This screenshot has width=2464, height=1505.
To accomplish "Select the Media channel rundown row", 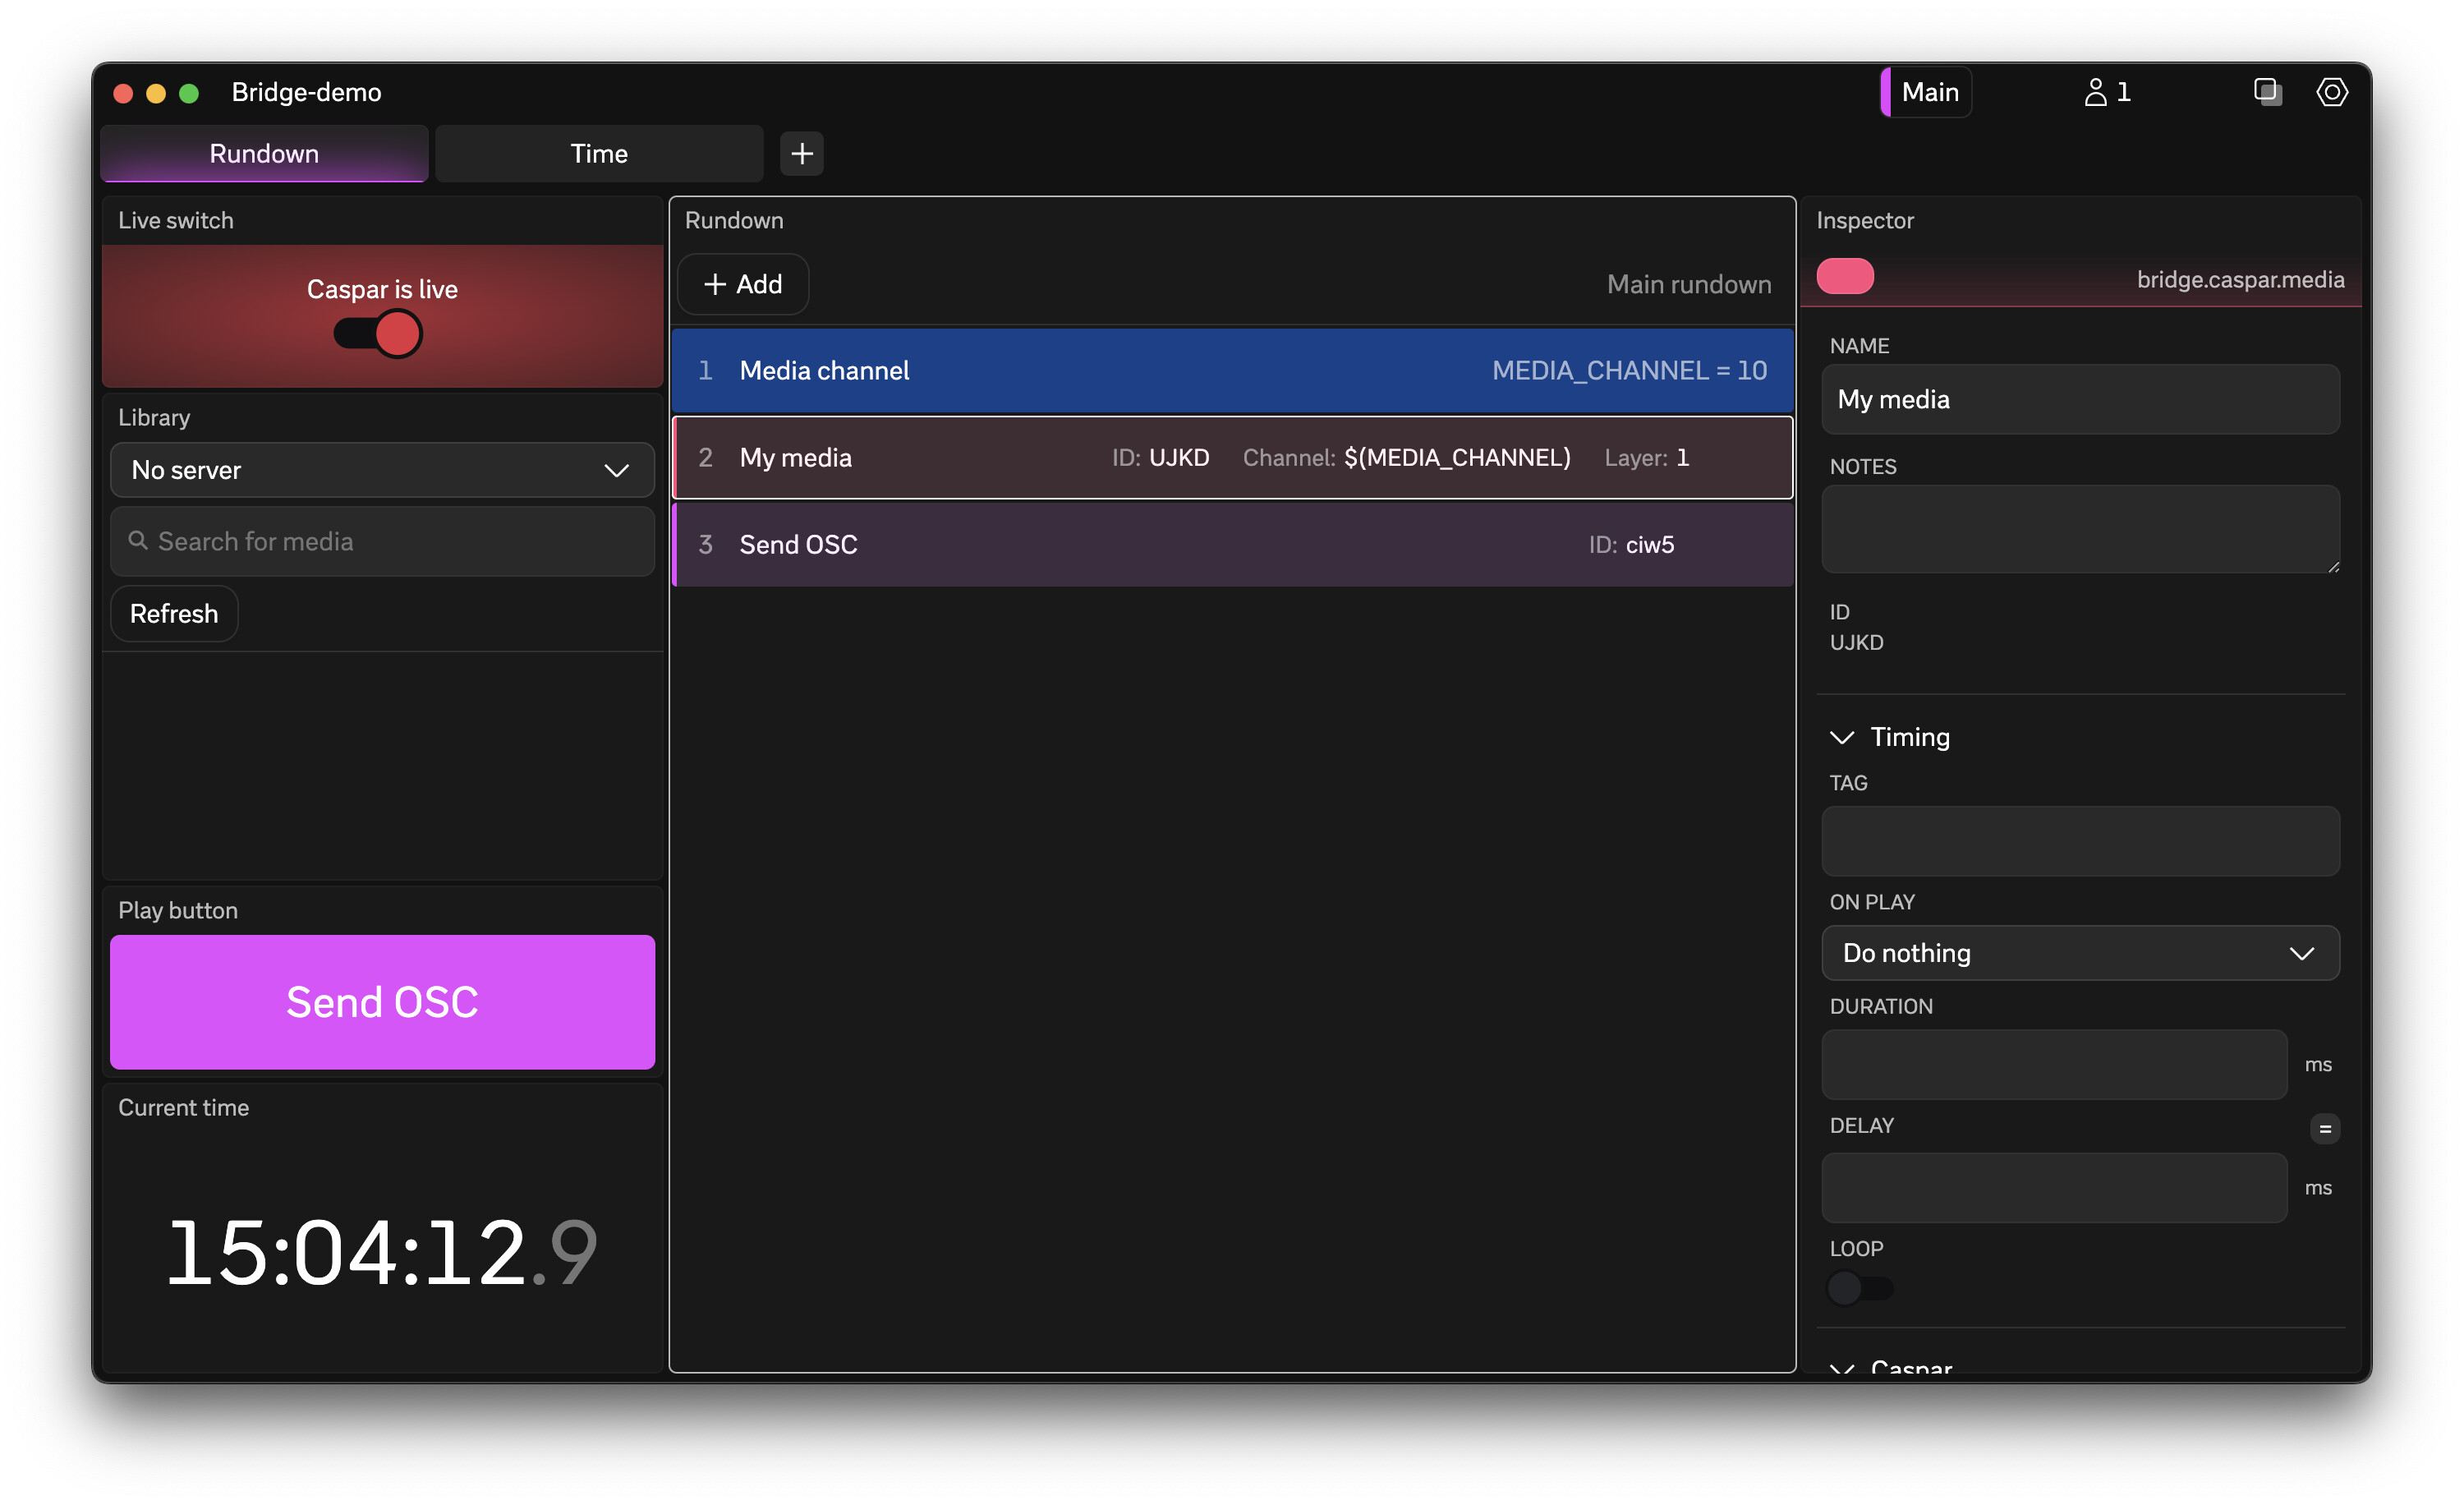I will tap(1232, 371).
